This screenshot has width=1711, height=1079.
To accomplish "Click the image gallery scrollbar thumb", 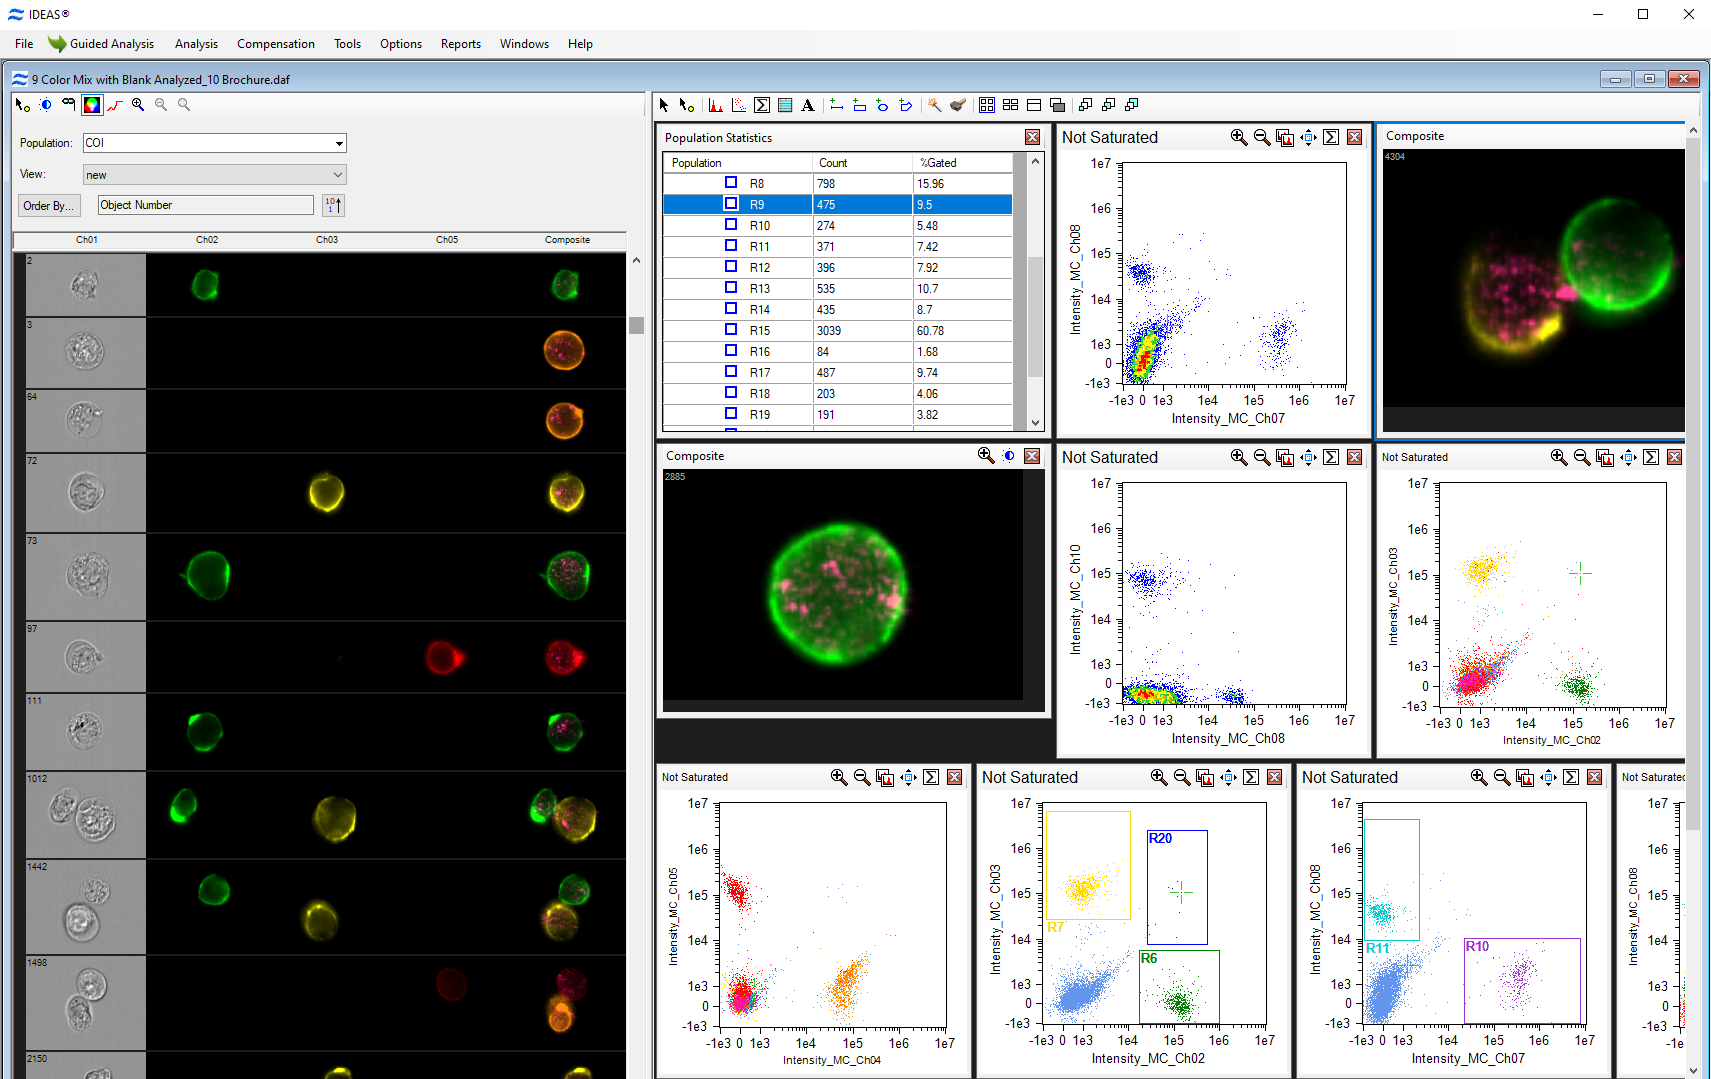I will [x=636, y=325].
